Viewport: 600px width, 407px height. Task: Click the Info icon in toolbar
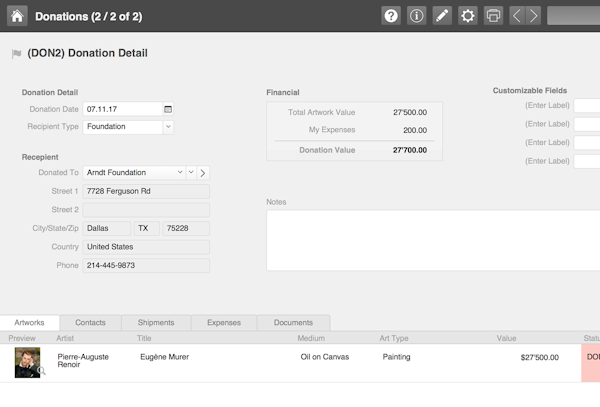click(417, 16)
